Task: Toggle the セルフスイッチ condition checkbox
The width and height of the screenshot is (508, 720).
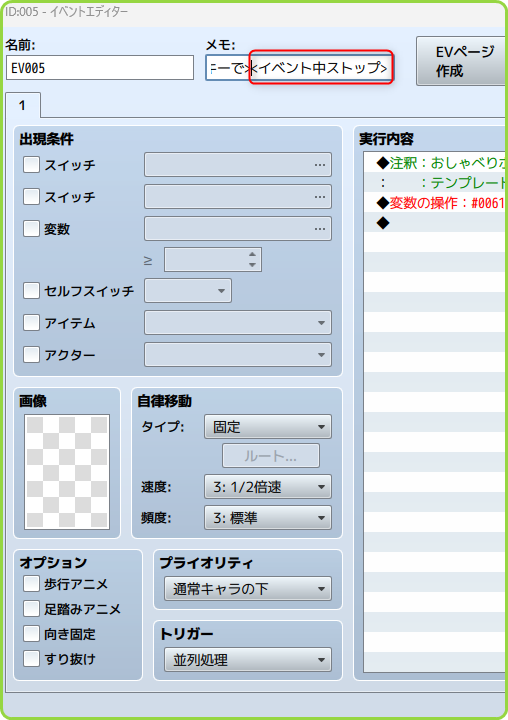Action: (x=31, y=291)
